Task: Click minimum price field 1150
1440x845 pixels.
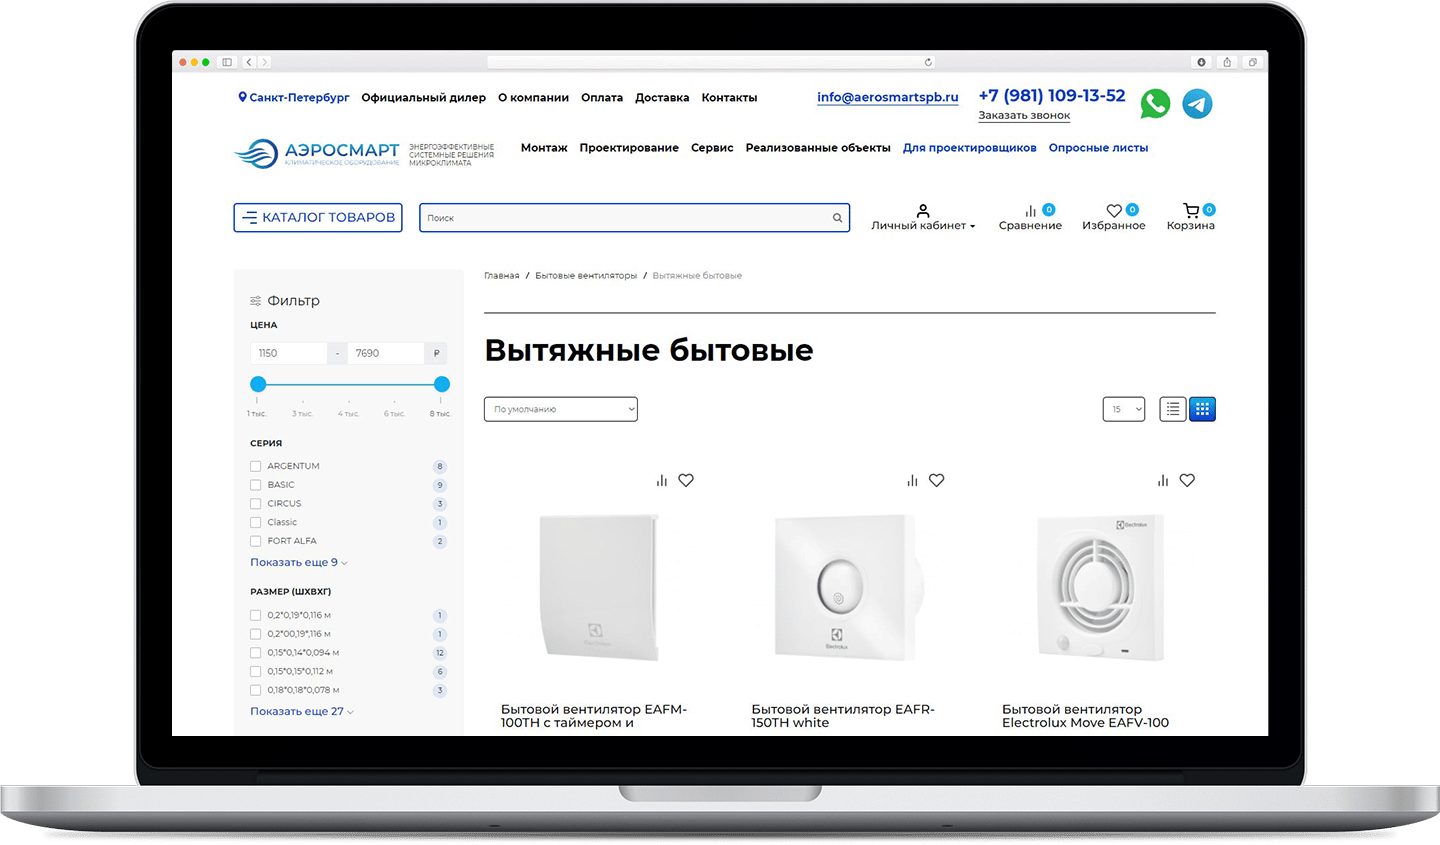Action: [x=289, y=353]
